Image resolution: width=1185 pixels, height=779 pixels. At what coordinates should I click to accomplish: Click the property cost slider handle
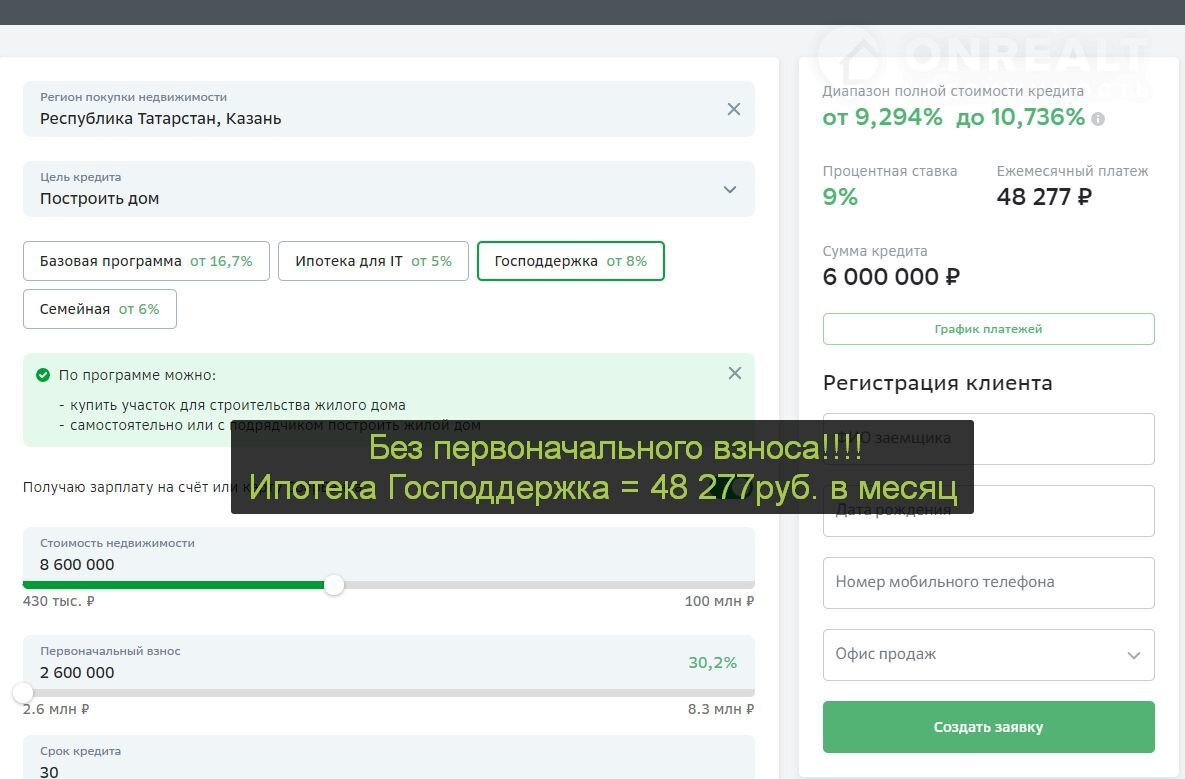pos(334,585)
